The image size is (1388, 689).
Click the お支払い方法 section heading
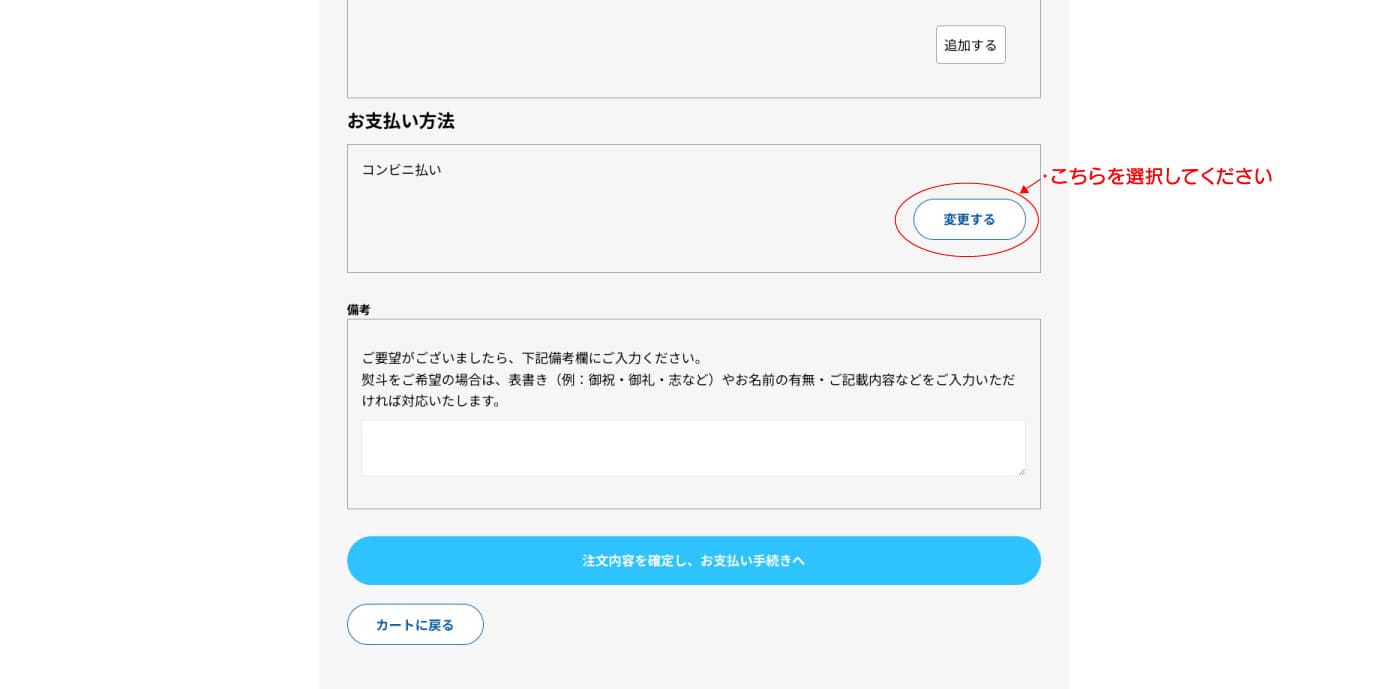400,121
